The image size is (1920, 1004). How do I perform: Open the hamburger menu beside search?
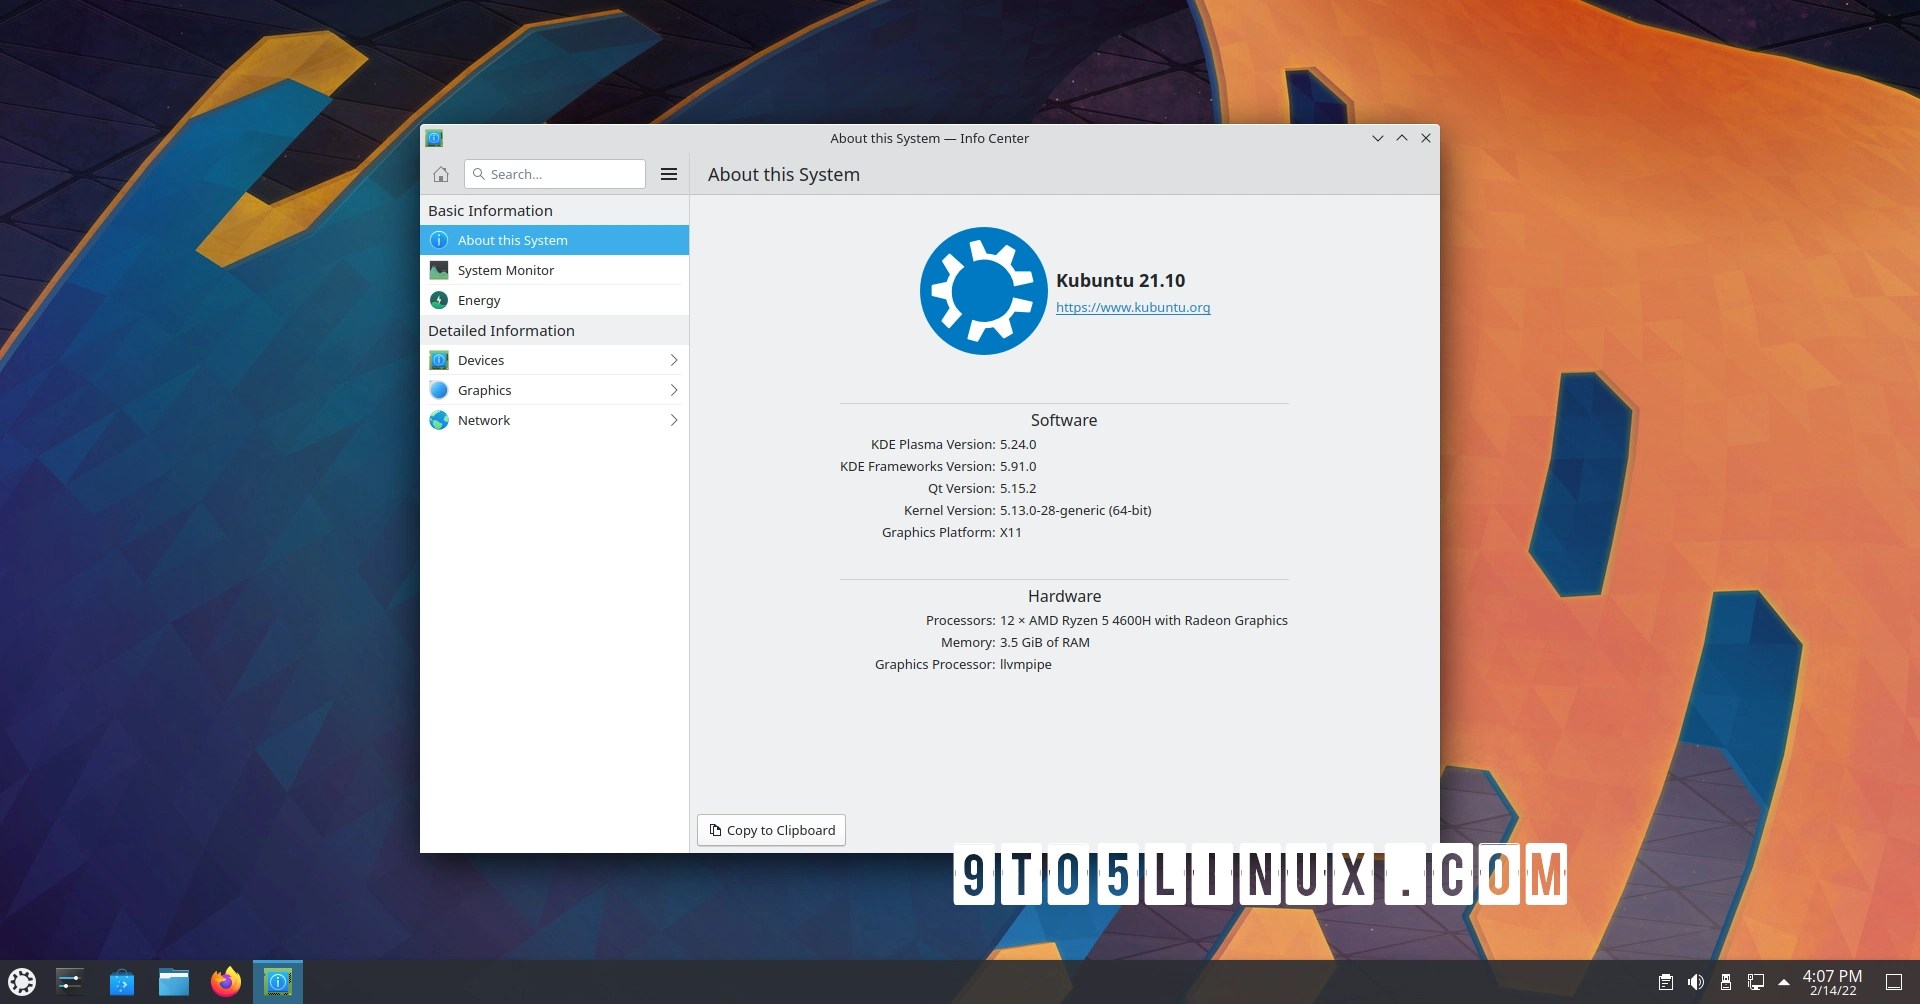[x=668, y=174]
